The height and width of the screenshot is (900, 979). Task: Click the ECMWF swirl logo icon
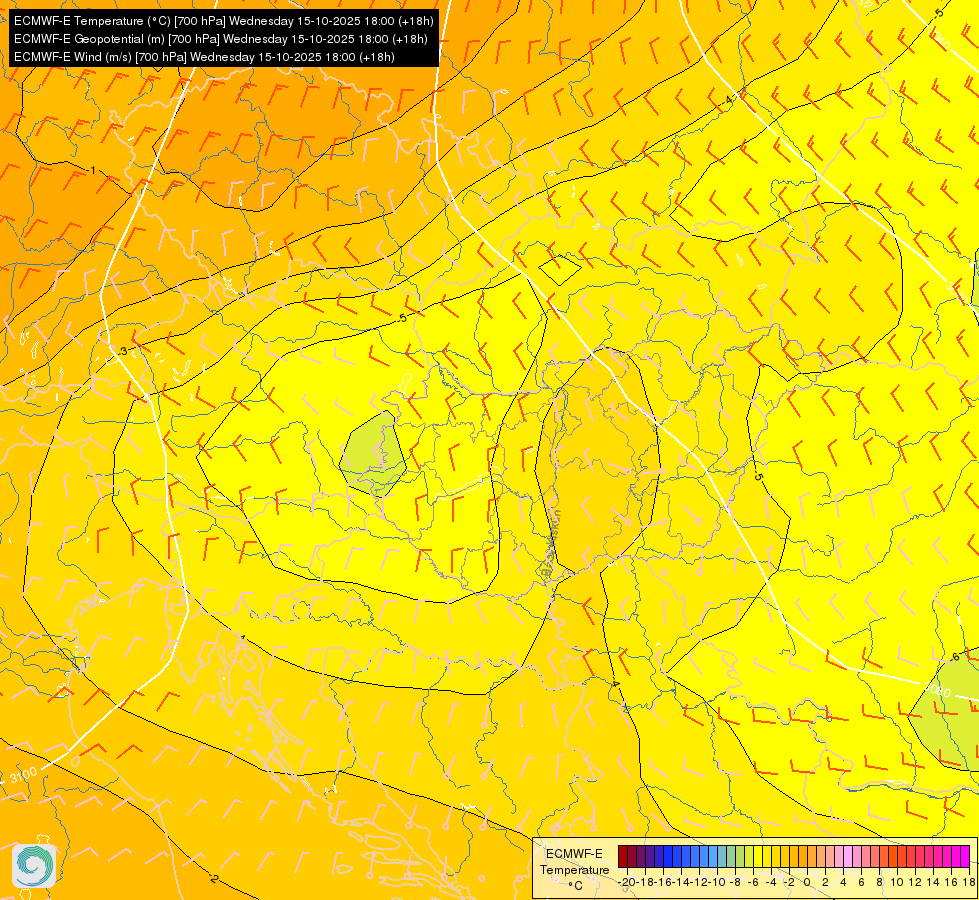(x=34, y=866)
